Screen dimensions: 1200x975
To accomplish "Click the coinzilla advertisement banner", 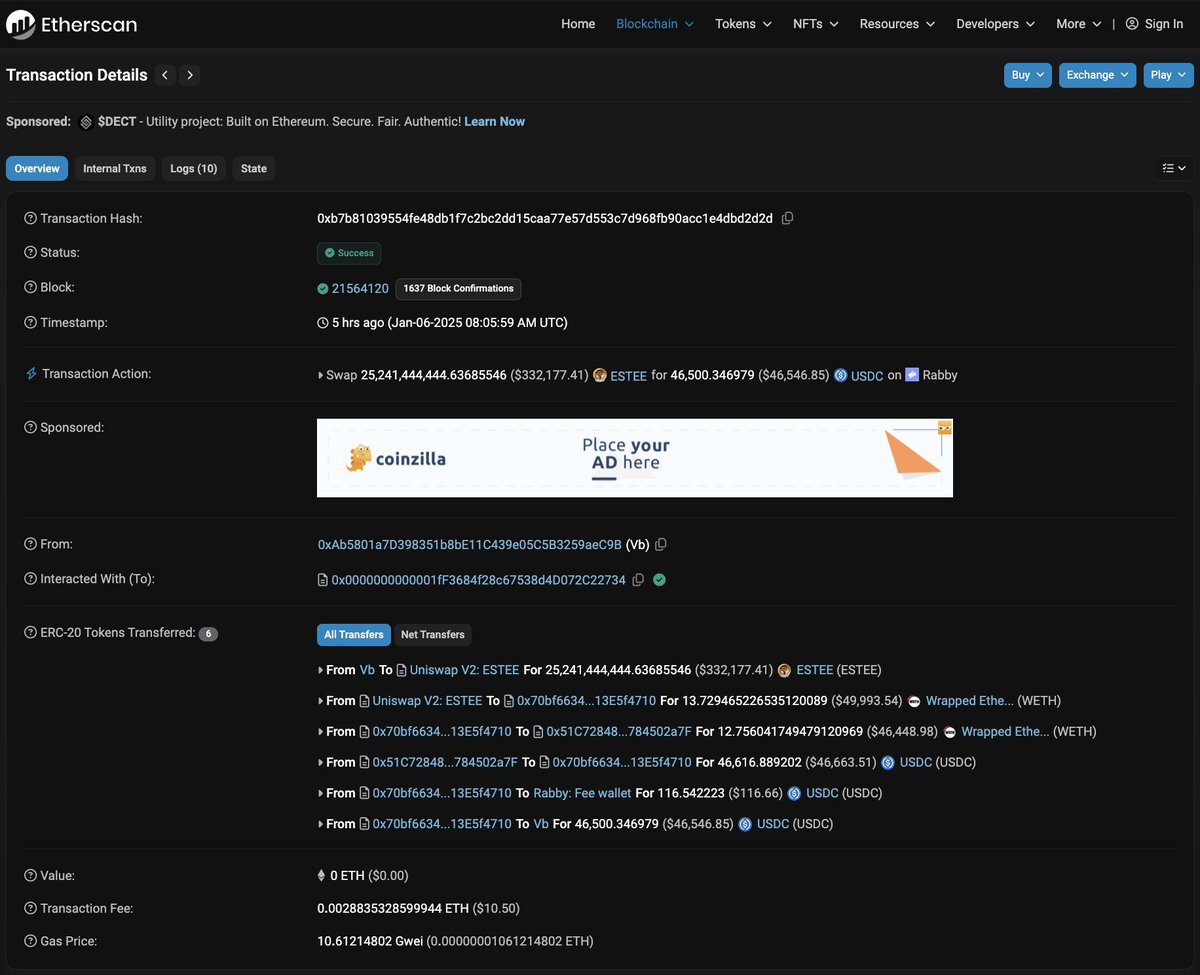I will click(x=634, y=456).
